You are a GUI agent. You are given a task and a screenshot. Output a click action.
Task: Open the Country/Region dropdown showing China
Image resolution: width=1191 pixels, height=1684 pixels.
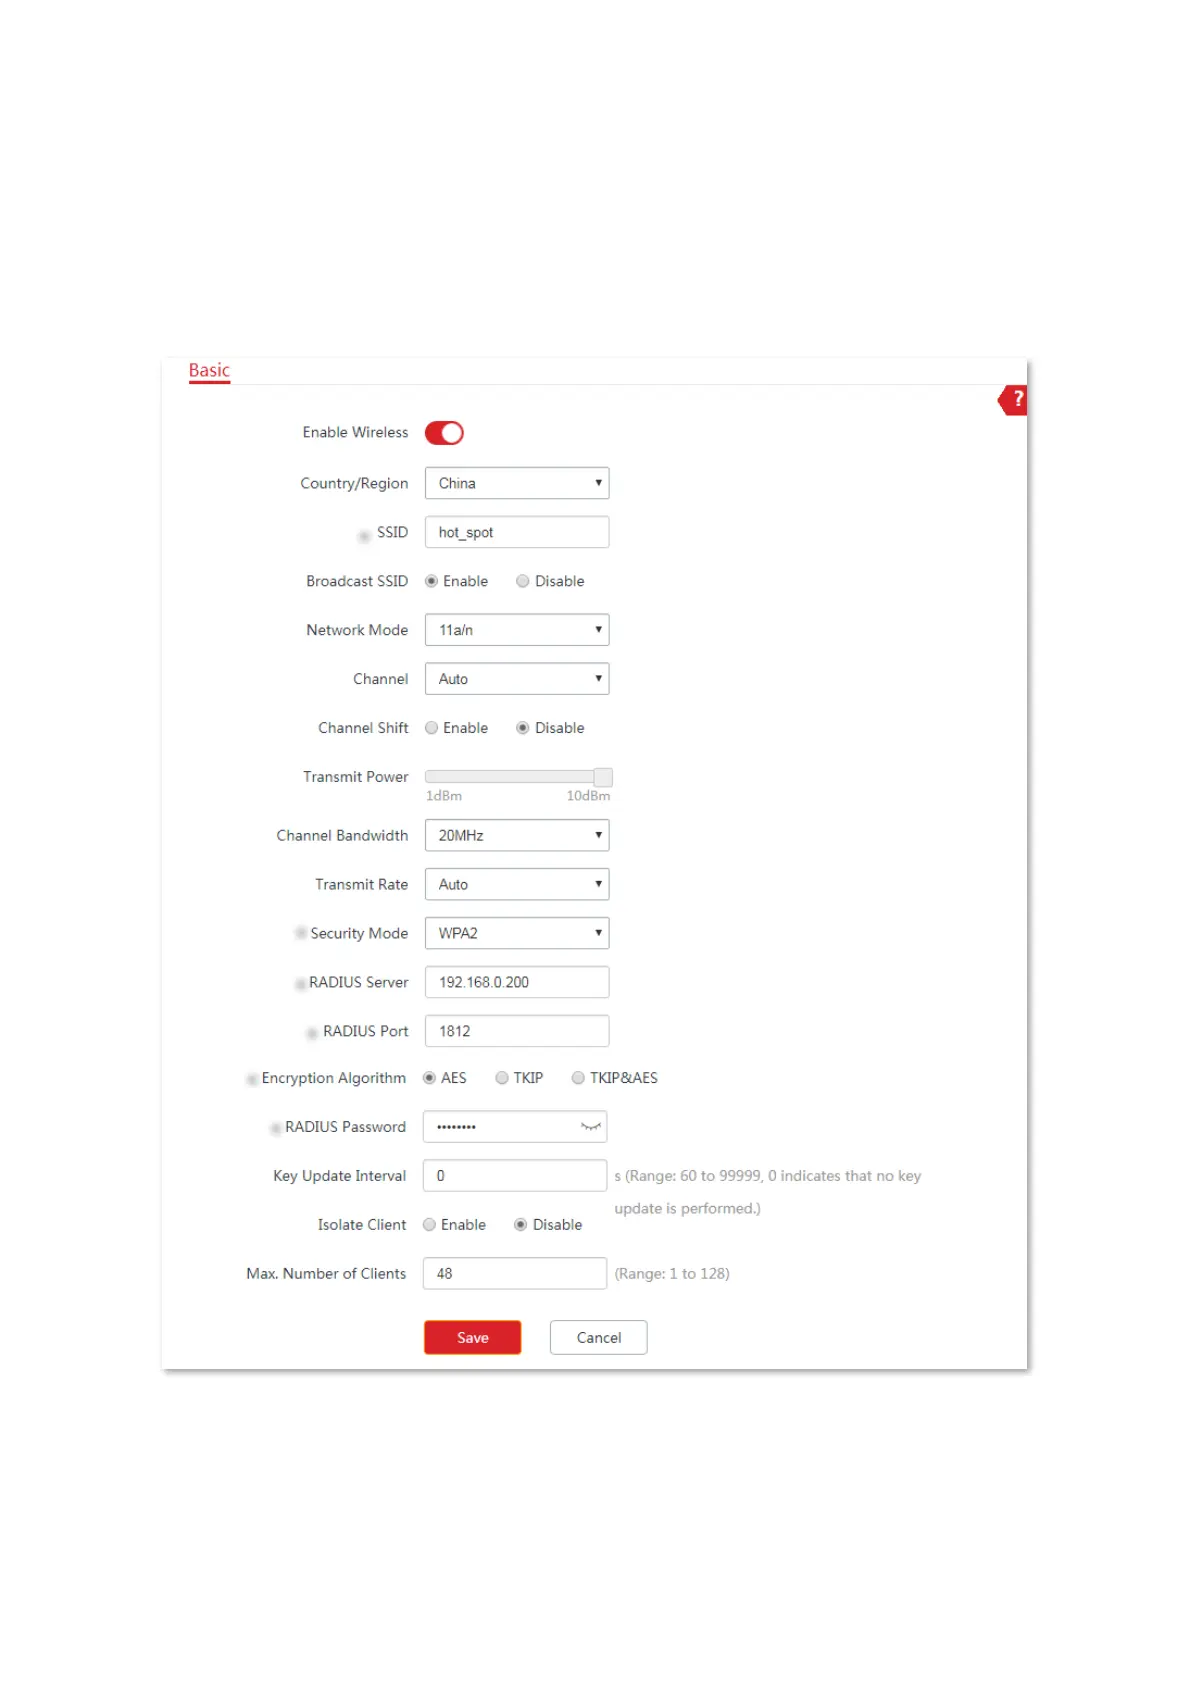pyautogui.click(x=517, y=483)
